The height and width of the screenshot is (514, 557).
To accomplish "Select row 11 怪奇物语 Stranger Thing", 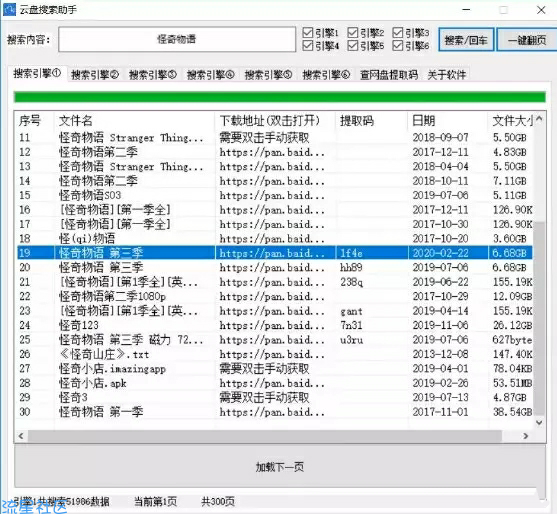I will tap(274, 137).
